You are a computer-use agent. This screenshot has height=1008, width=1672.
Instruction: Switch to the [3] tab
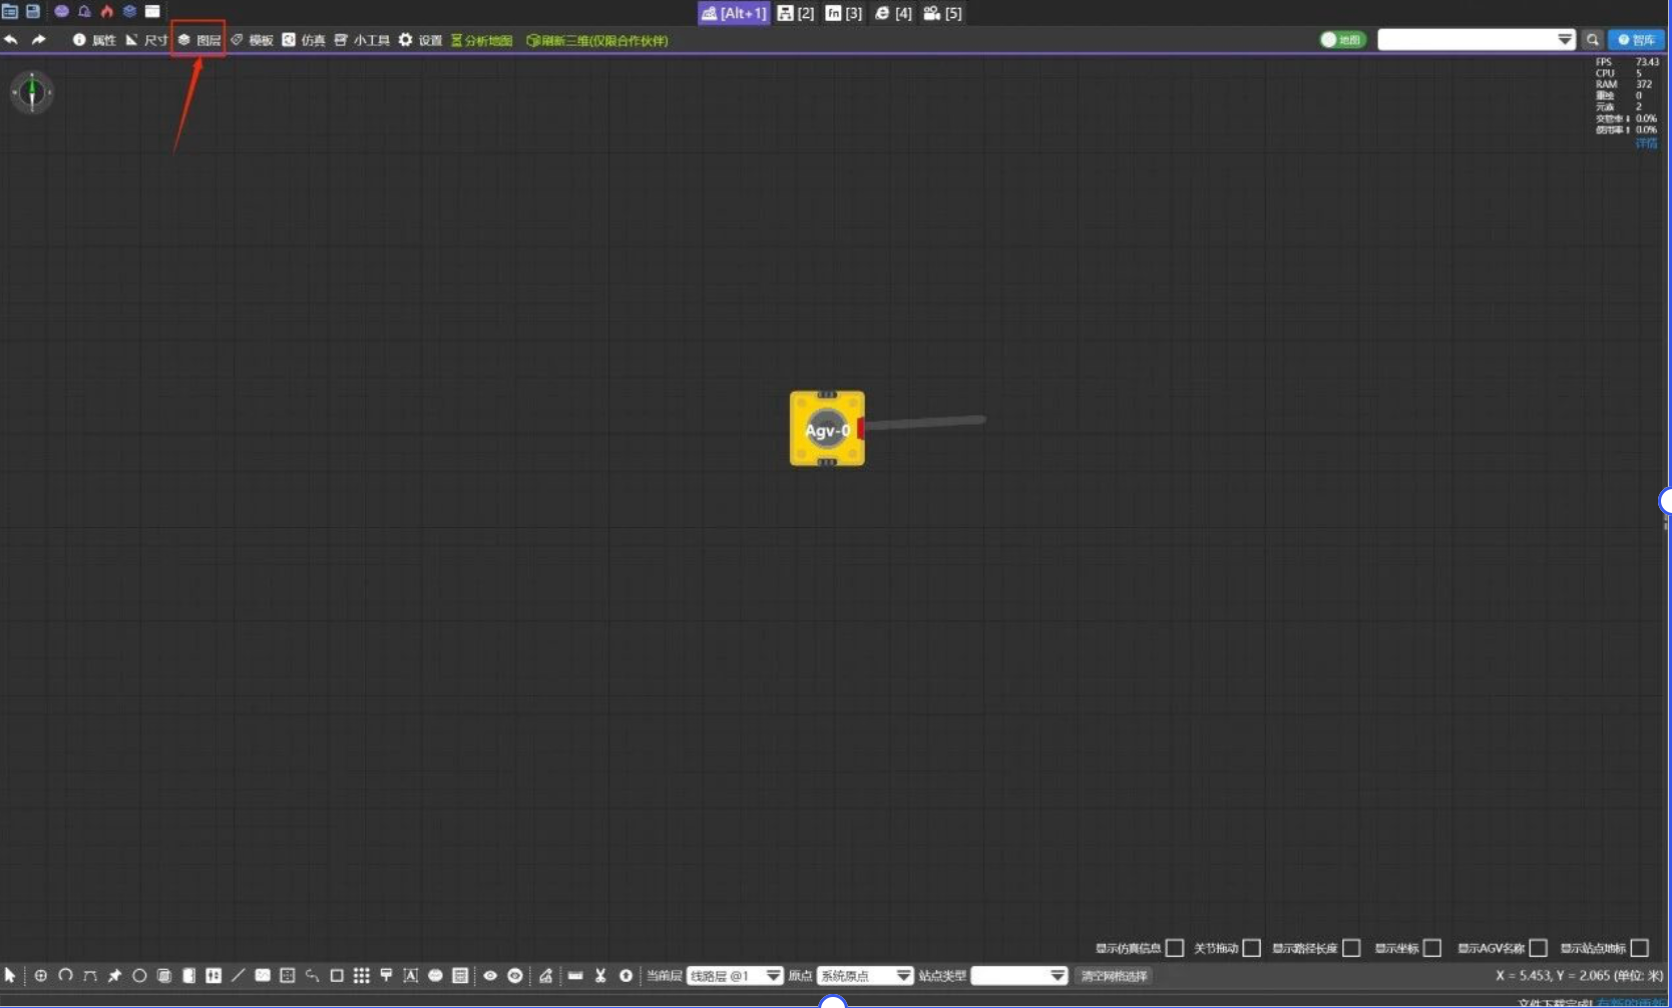pyautogui.click(x=843, y=13)
